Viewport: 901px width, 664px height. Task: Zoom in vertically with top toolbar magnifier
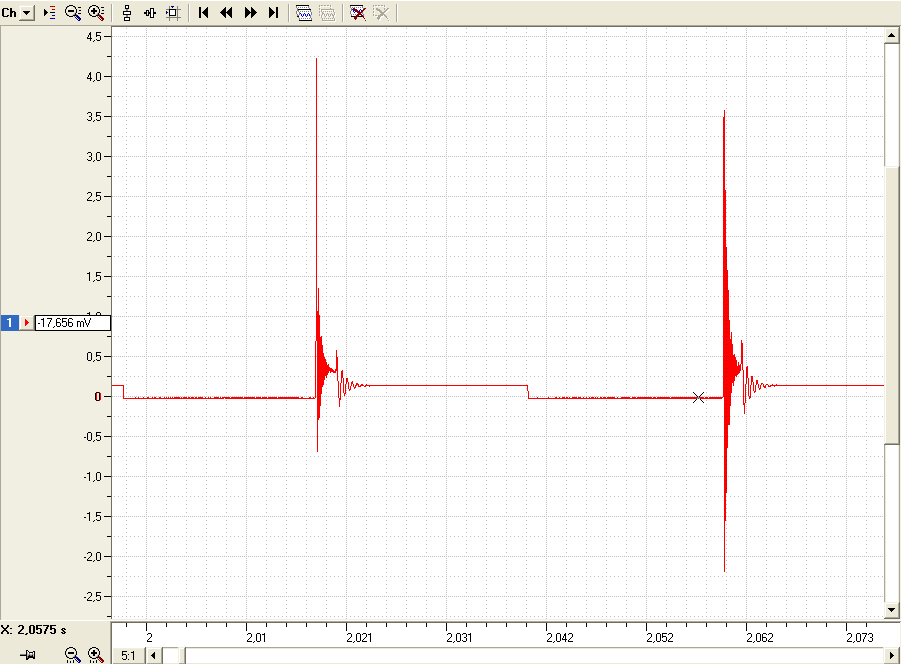[96, 13]
